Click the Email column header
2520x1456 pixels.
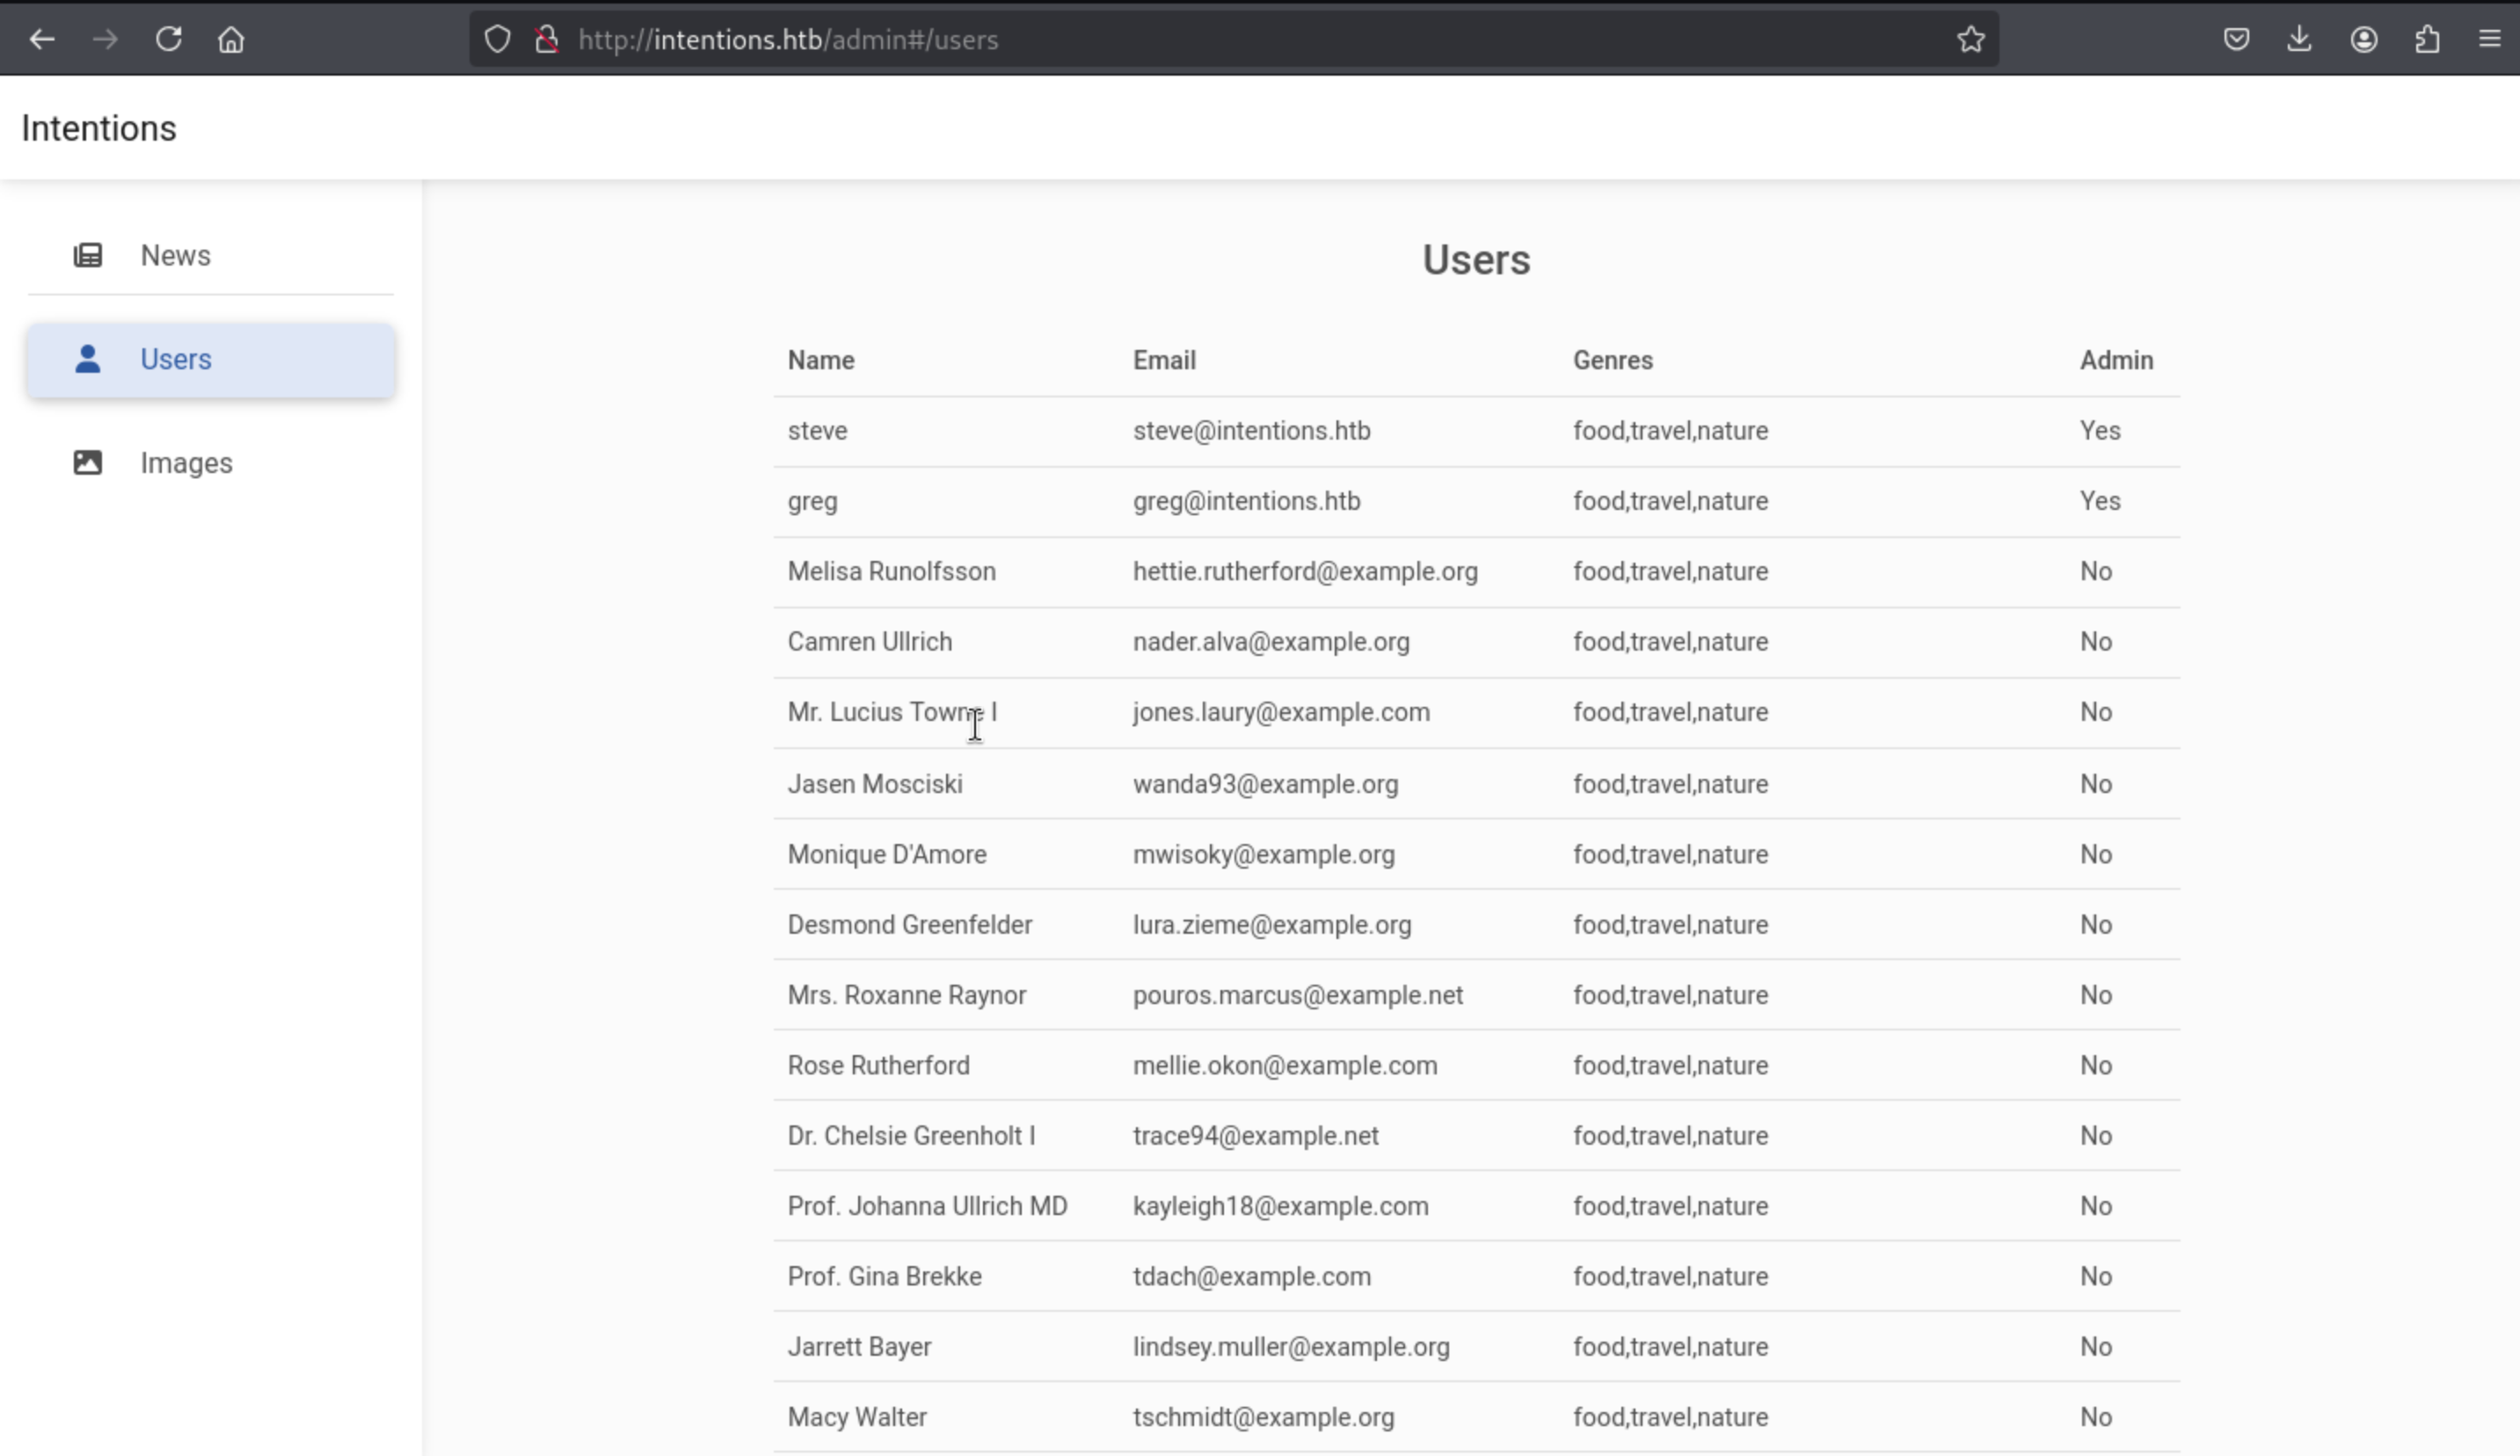click(x=1163, y=360)
